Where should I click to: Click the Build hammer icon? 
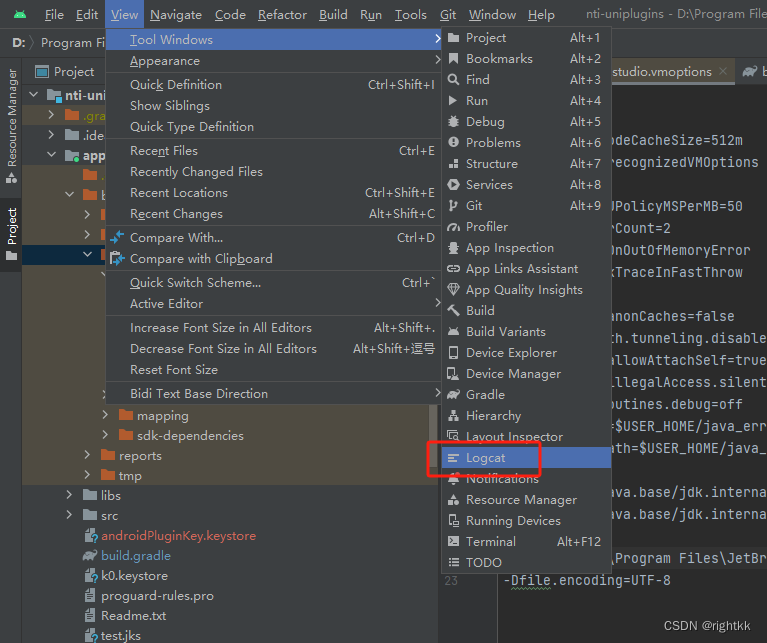coord(453,310)
